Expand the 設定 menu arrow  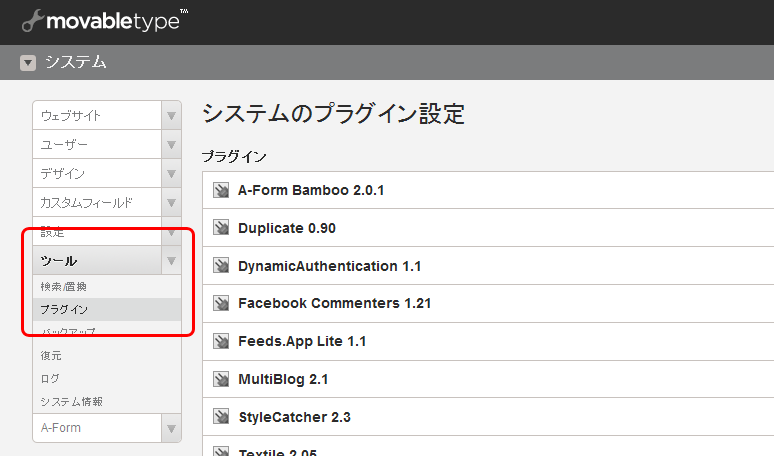(x=171, y=231)
